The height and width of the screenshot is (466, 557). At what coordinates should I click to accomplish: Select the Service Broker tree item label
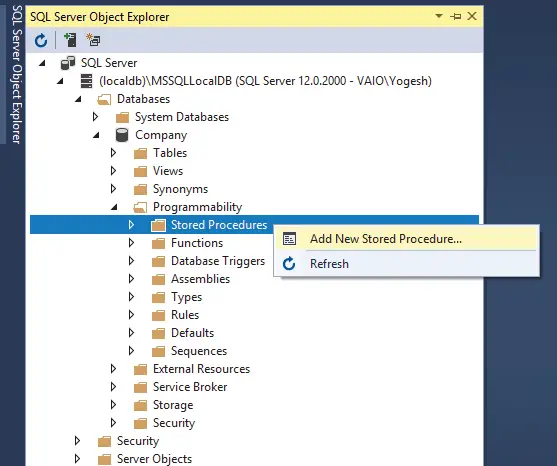point(190,387)
